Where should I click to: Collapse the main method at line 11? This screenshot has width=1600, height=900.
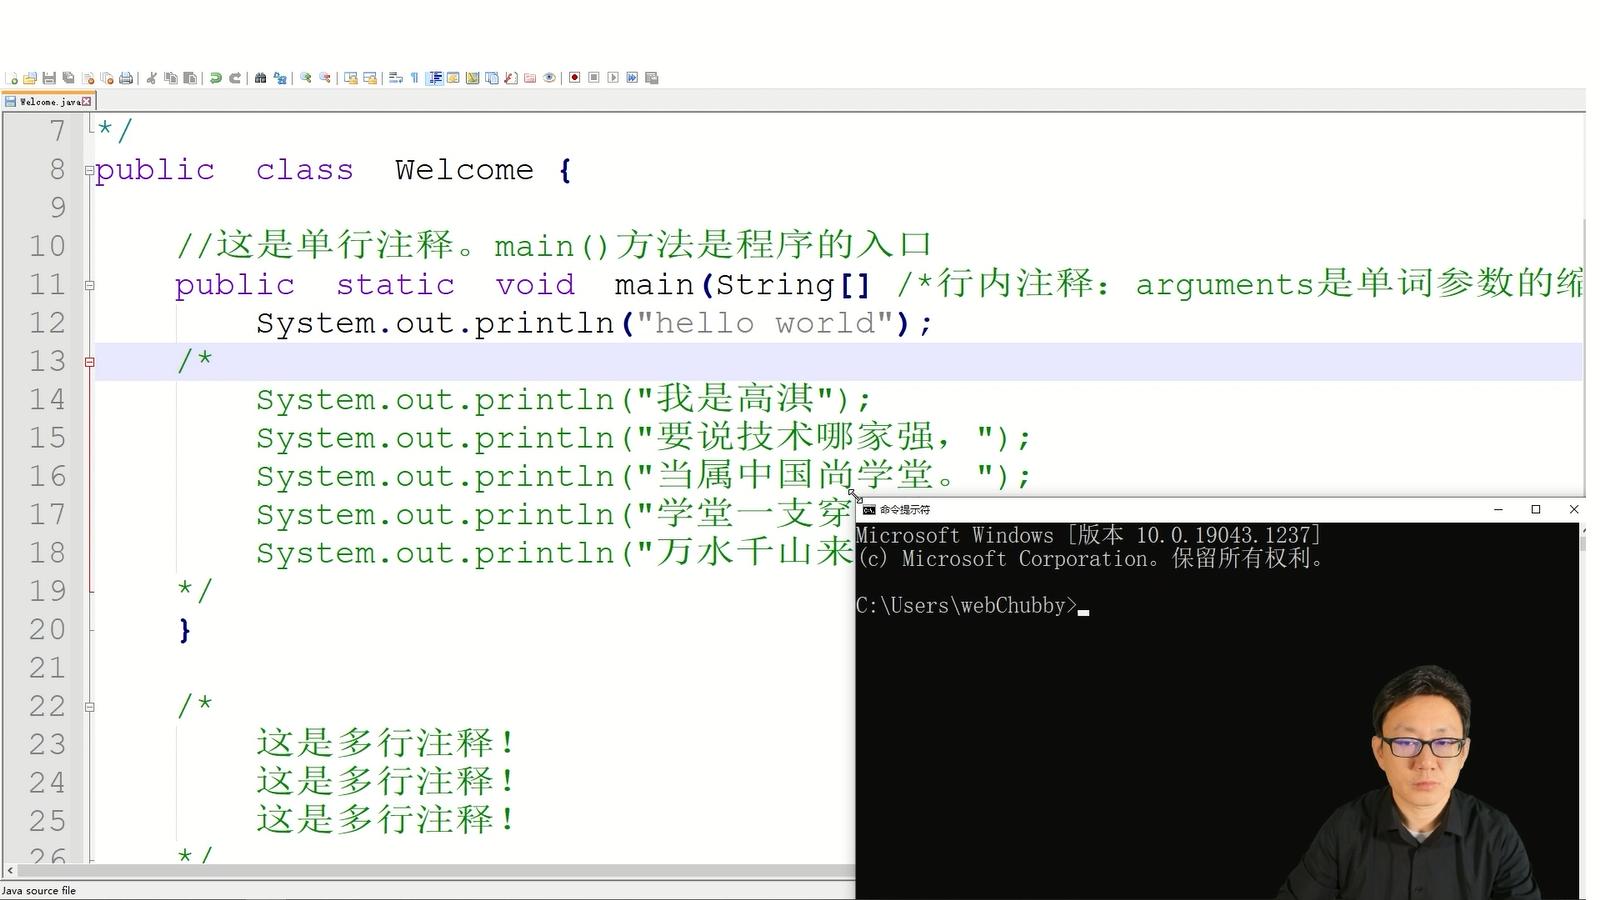(90, 285)
